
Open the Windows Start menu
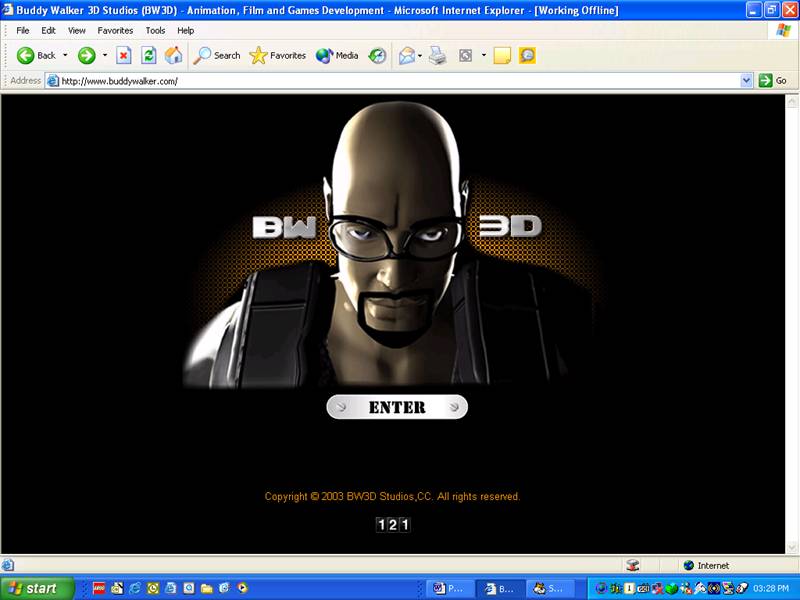click(x=37, y=588)
